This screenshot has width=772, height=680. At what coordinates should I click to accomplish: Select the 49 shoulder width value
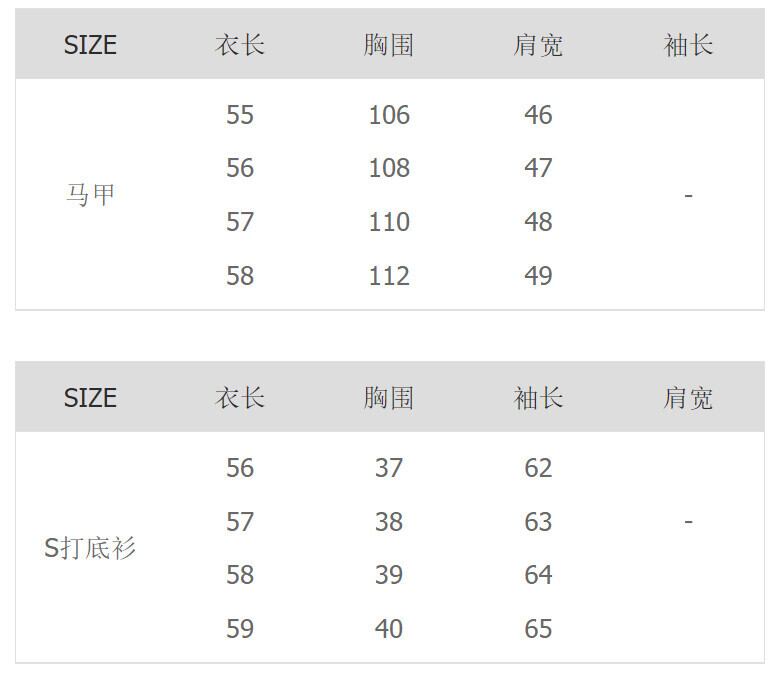tap(538, 276)
